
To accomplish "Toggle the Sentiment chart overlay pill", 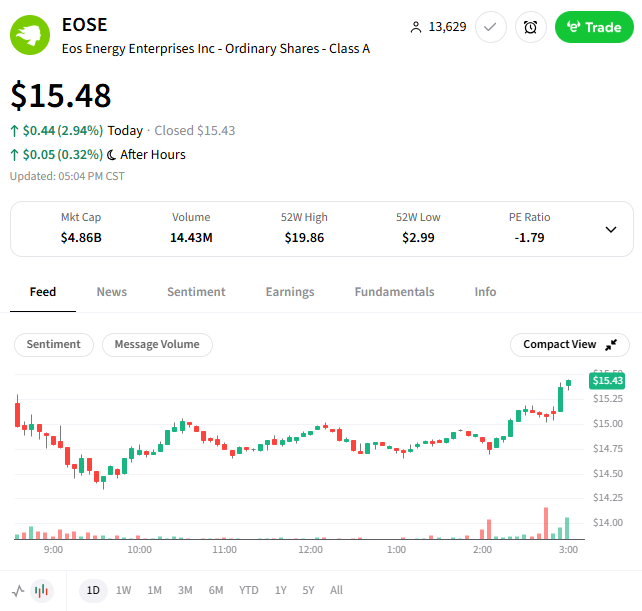I will click(x=54, y=344).
